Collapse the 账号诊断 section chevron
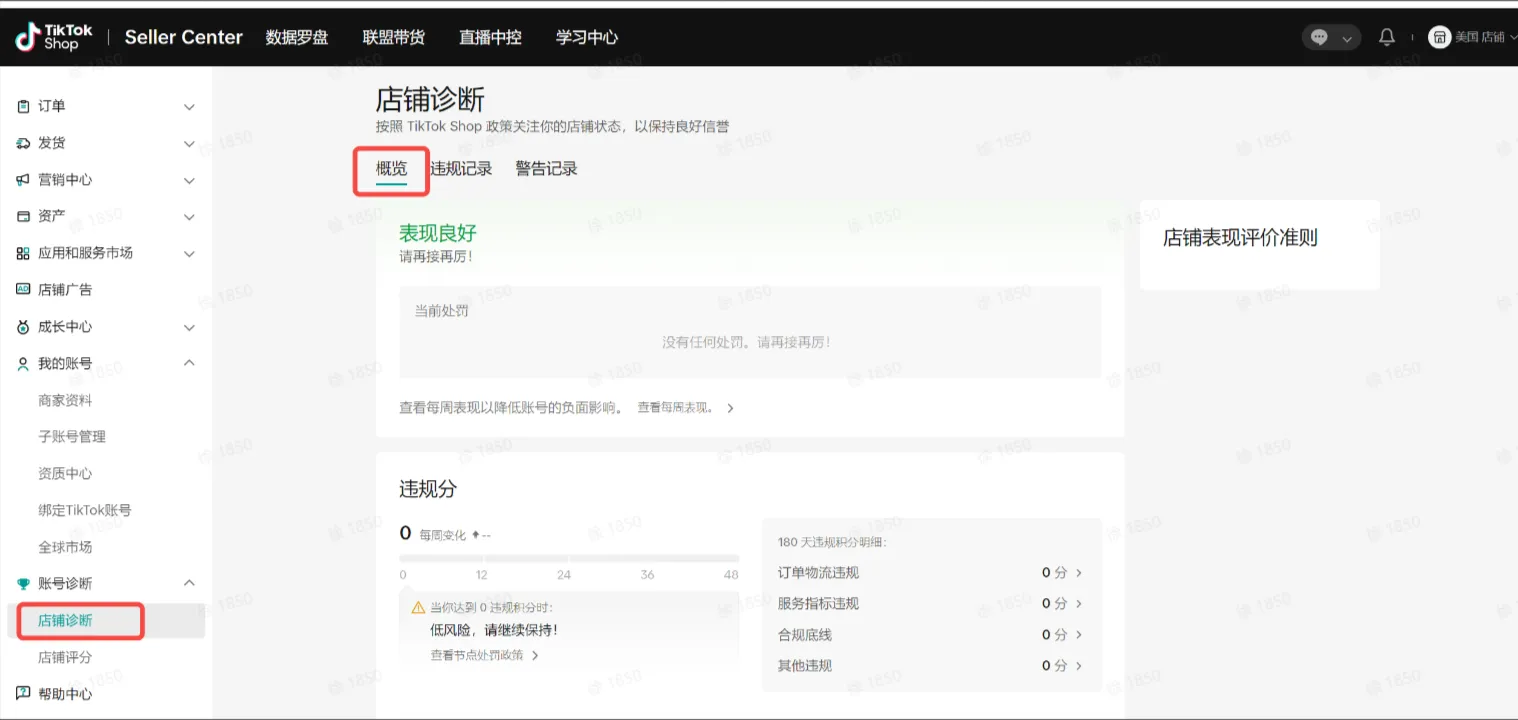 189,583
